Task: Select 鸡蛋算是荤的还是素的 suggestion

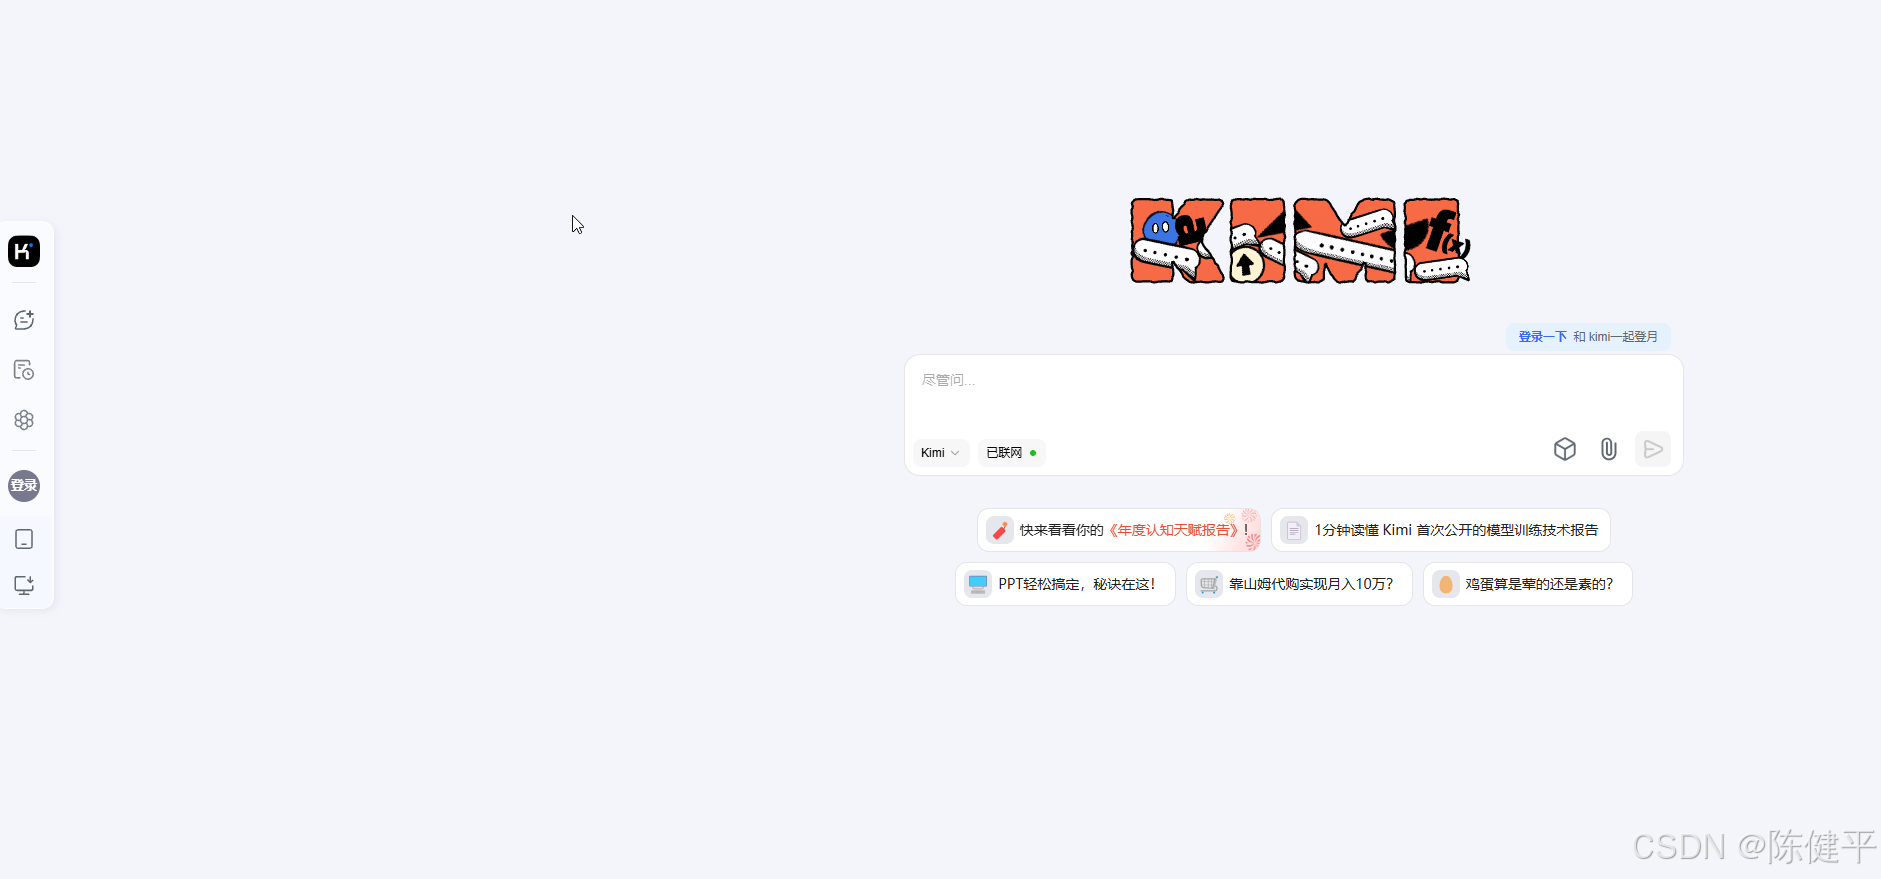Action: point(1528,584)
